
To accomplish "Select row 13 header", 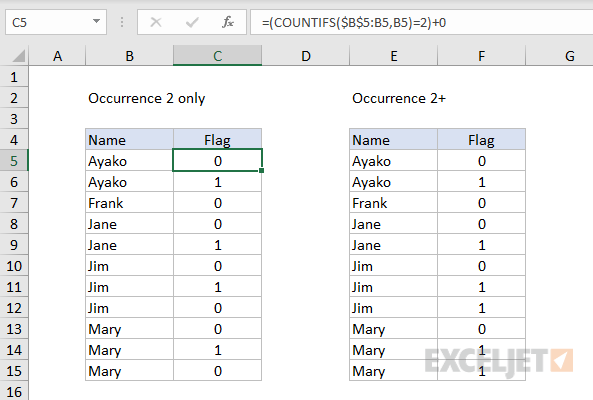I will click(x=14, y=329).
